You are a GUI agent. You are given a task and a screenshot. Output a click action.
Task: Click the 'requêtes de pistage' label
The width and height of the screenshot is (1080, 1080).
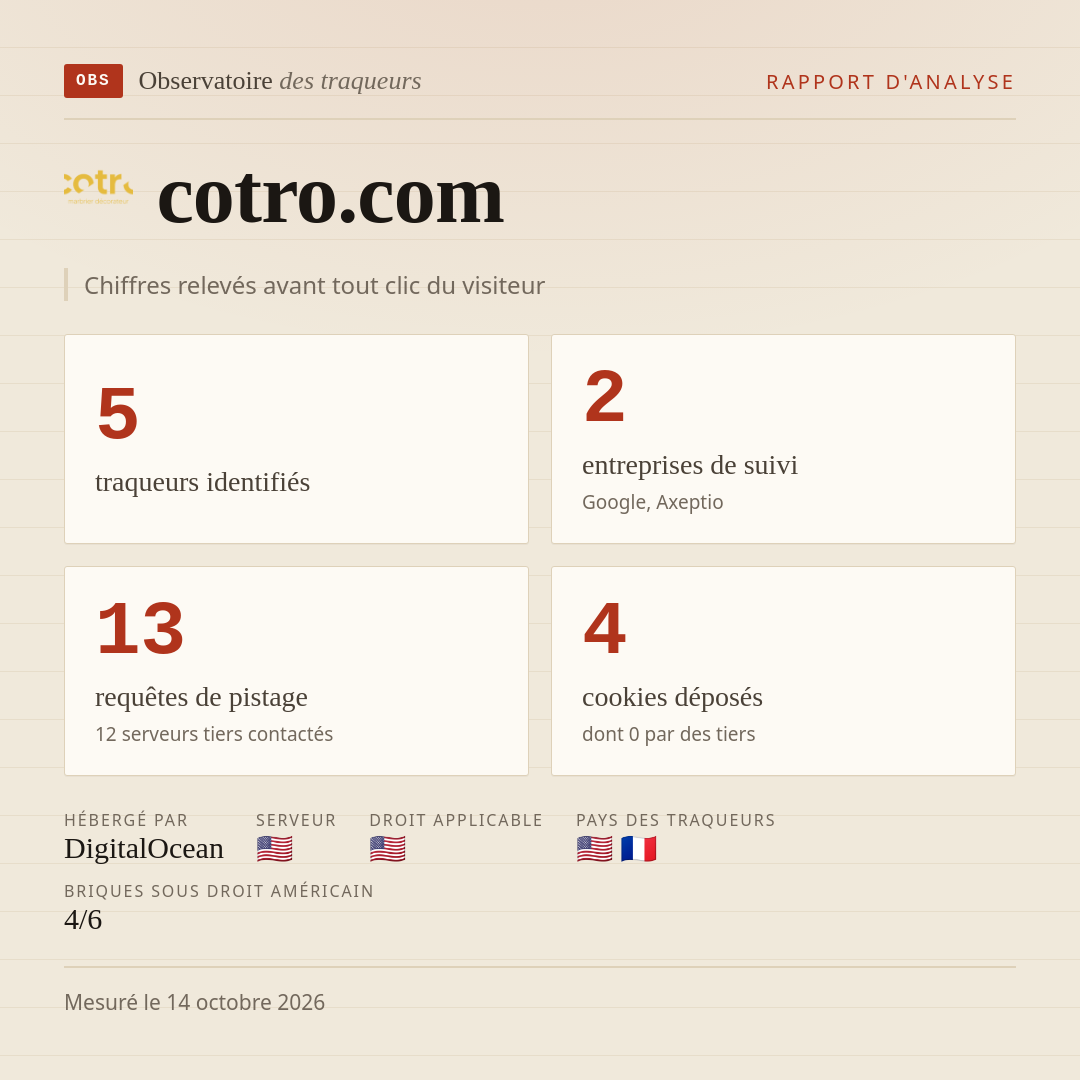201,698
